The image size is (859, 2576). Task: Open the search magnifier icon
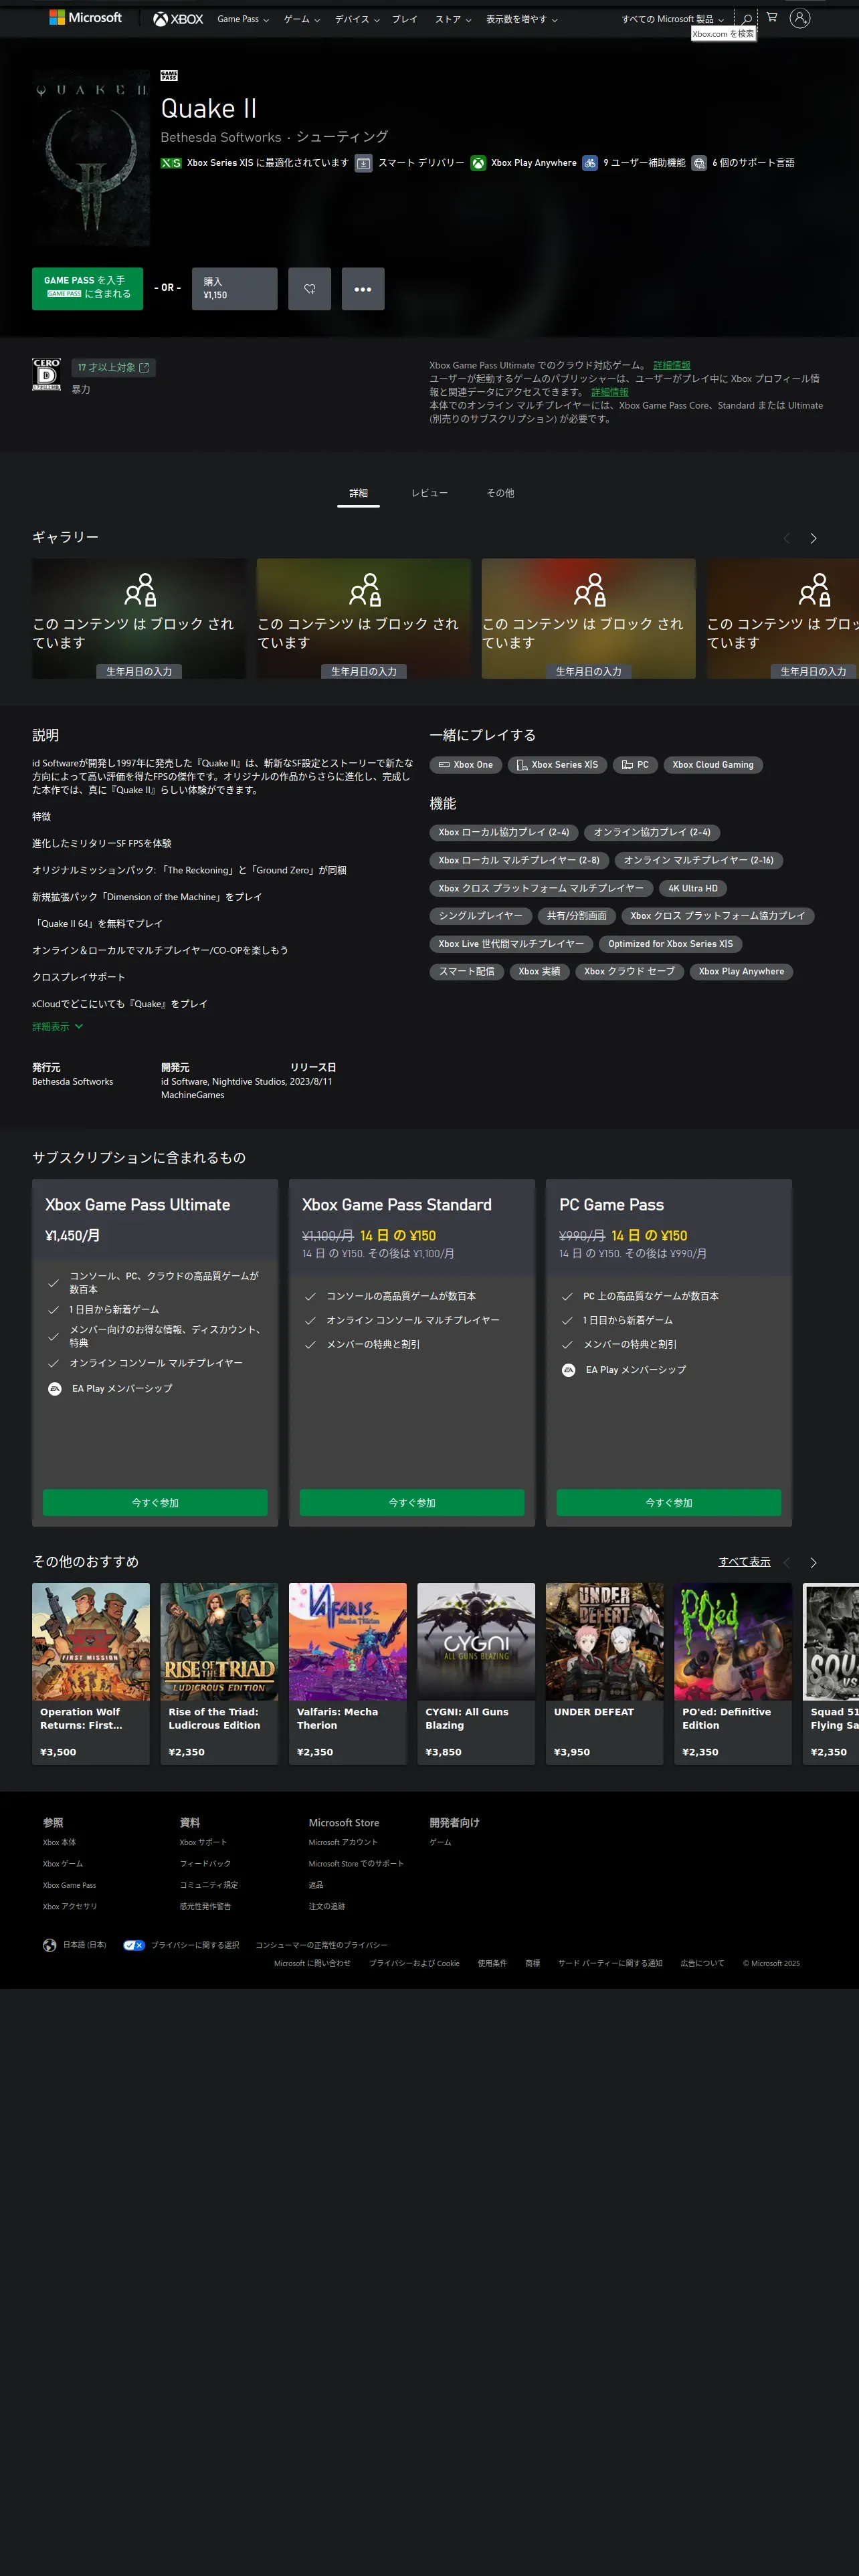(747, 19)
